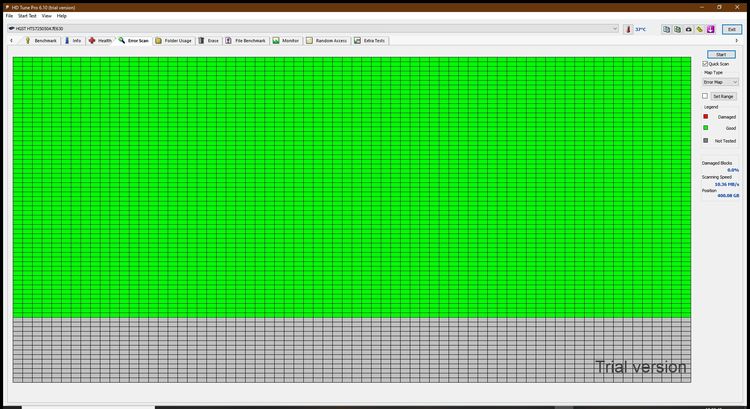Select the Error Scan tab

pos(134,41)
